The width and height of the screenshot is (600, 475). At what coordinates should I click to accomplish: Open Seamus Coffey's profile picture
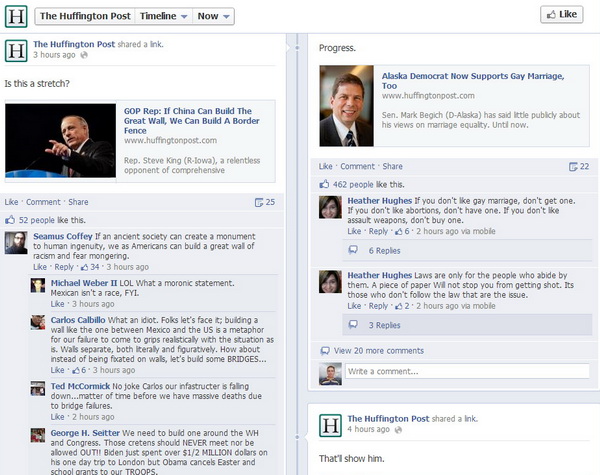(16, 242)
